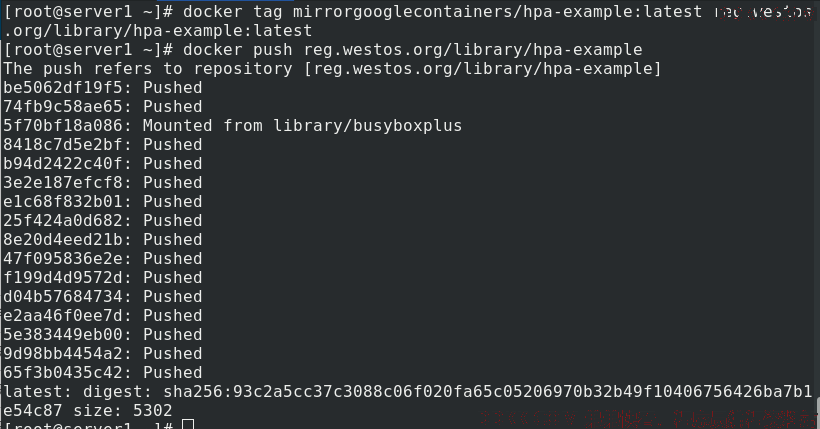
Task: Click layer ID b94d2422c40f
Action: [x=63, y=164]
